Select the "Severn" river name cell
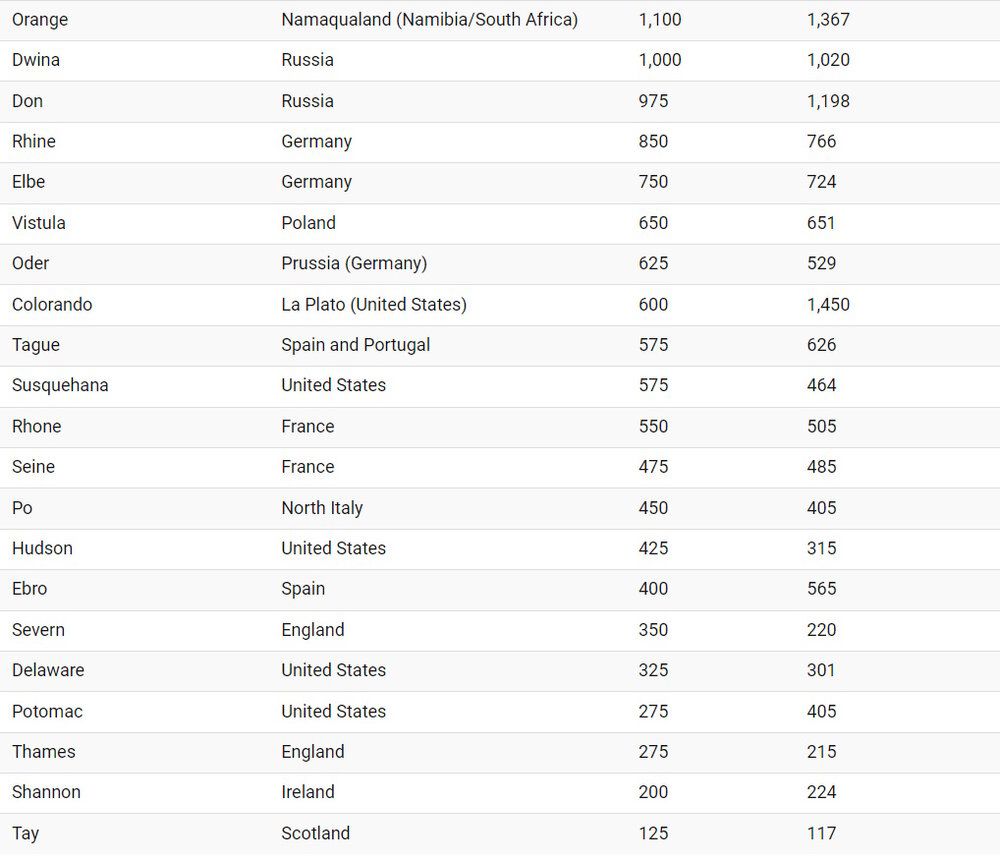 [38, 630]
